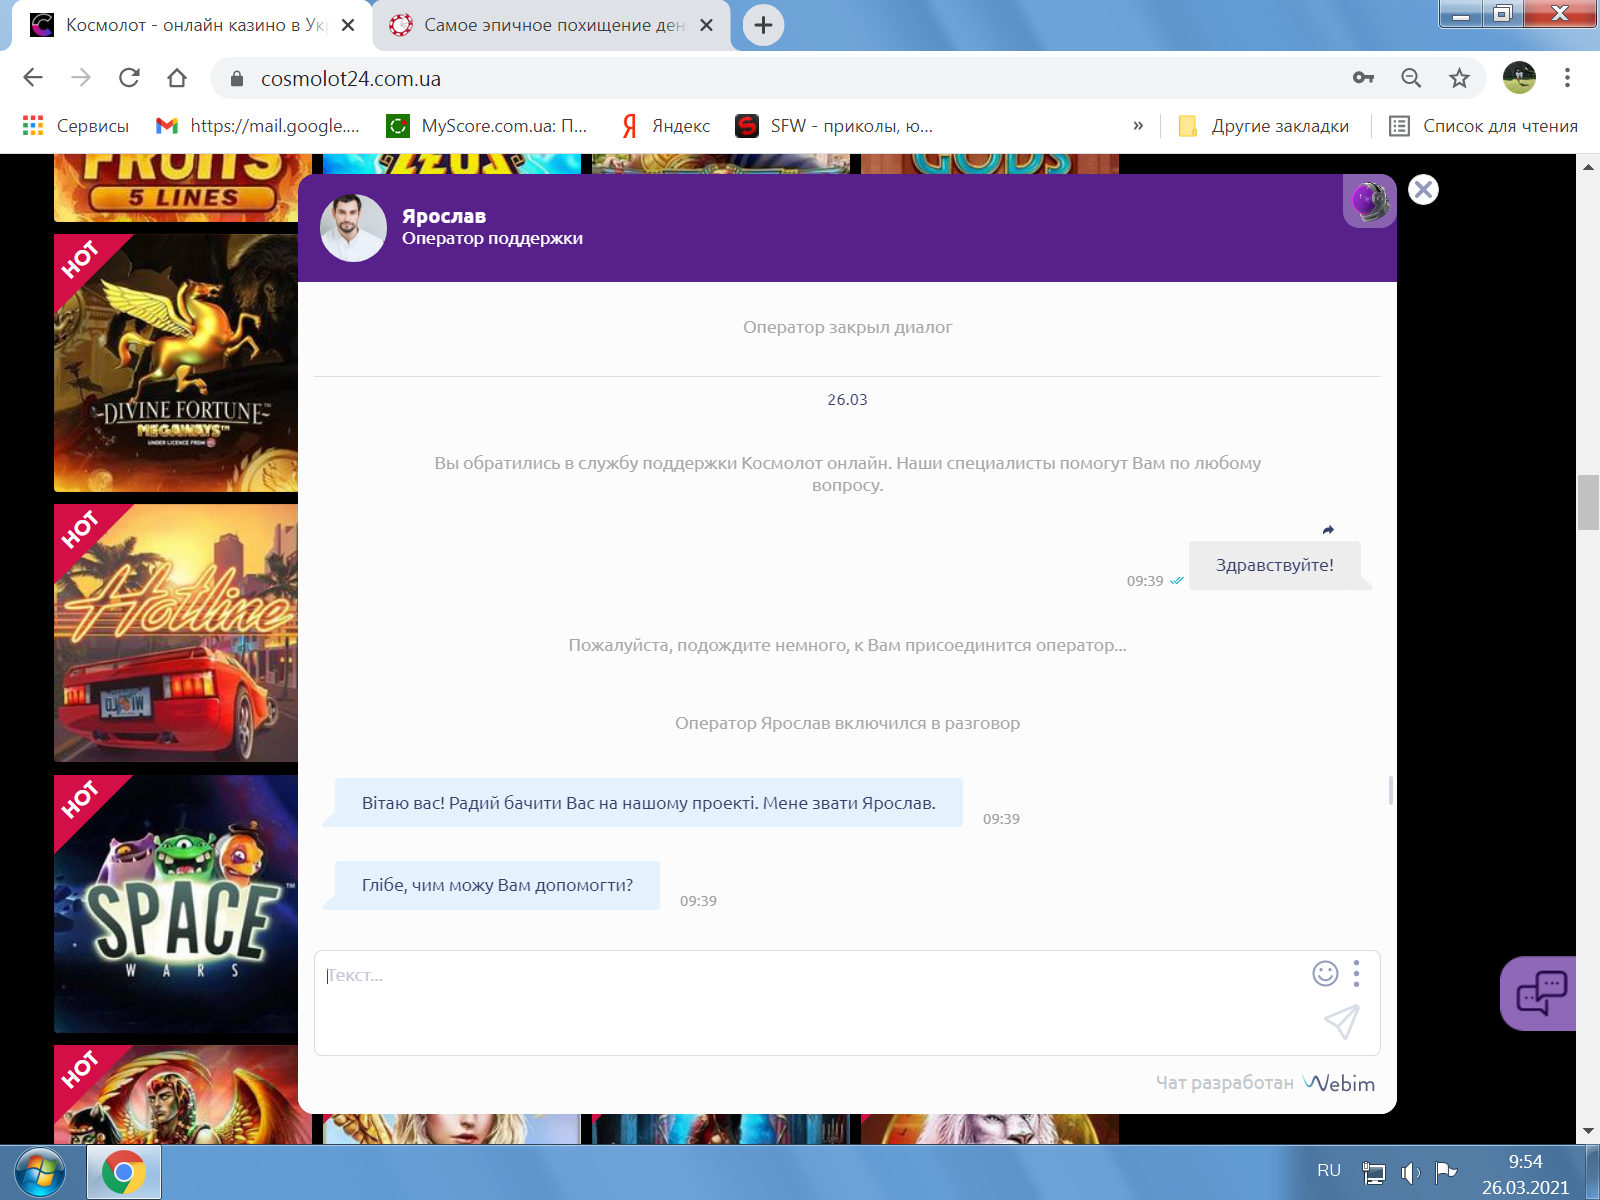1600x1200 pixels.
Task: Close the Космолот tab
Action: tap(348, 25)
